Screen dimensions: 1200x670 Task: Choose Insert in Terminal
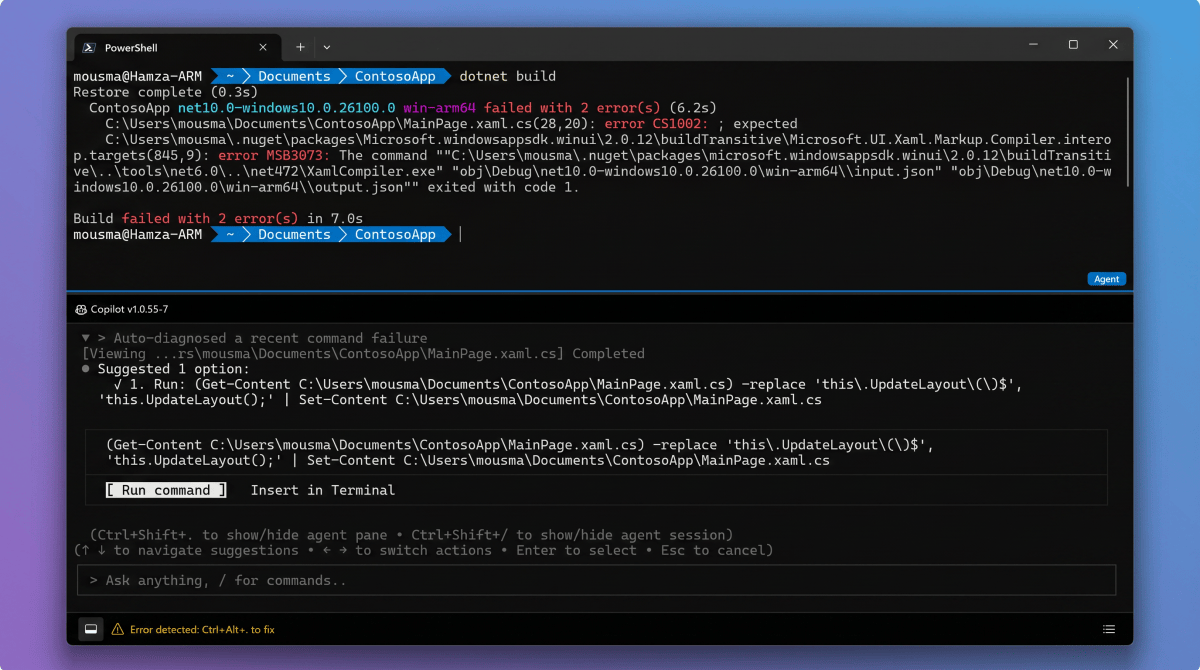[x=323, y=490]
